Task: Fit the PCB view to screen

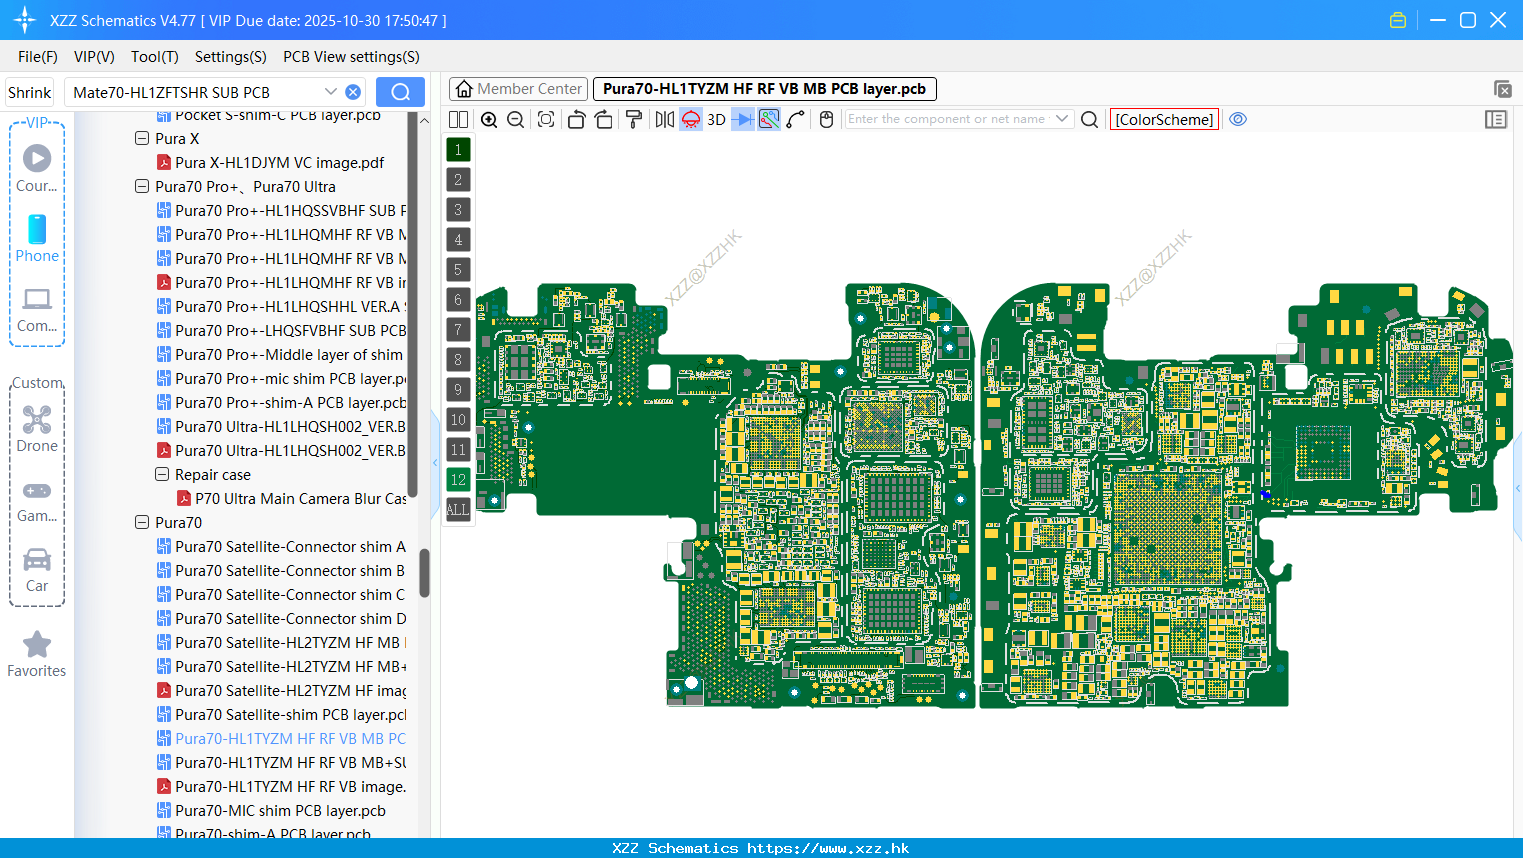Action: point(546,120)
